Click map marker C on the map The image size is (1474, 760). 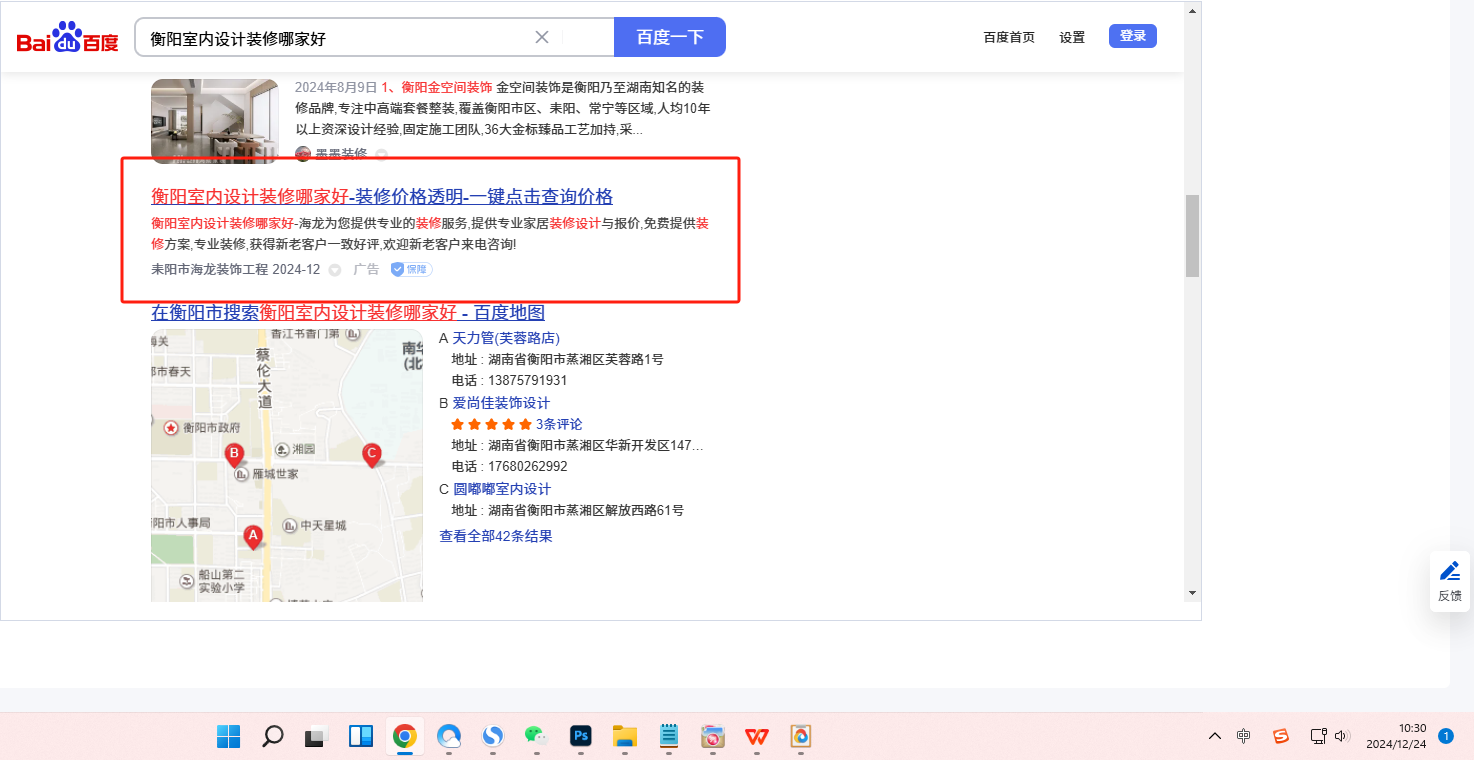pos(371,455)
